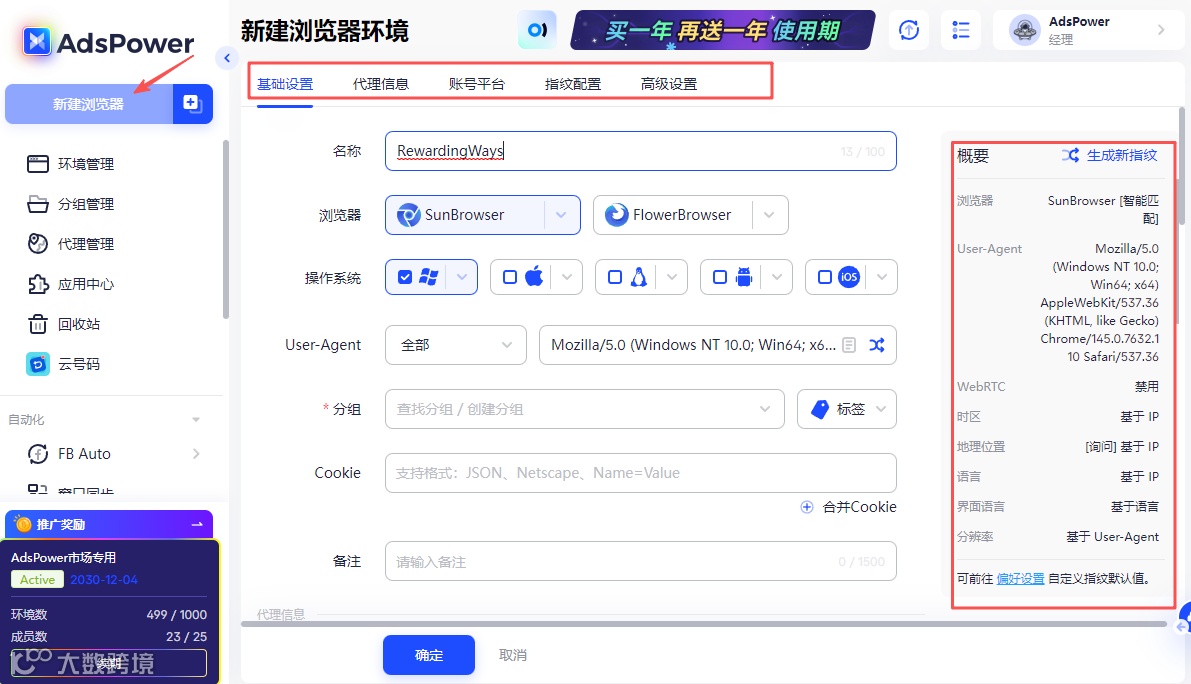
Task: Expand the FlowerBrowser version dropdown
Action: [x=769, y=215]
